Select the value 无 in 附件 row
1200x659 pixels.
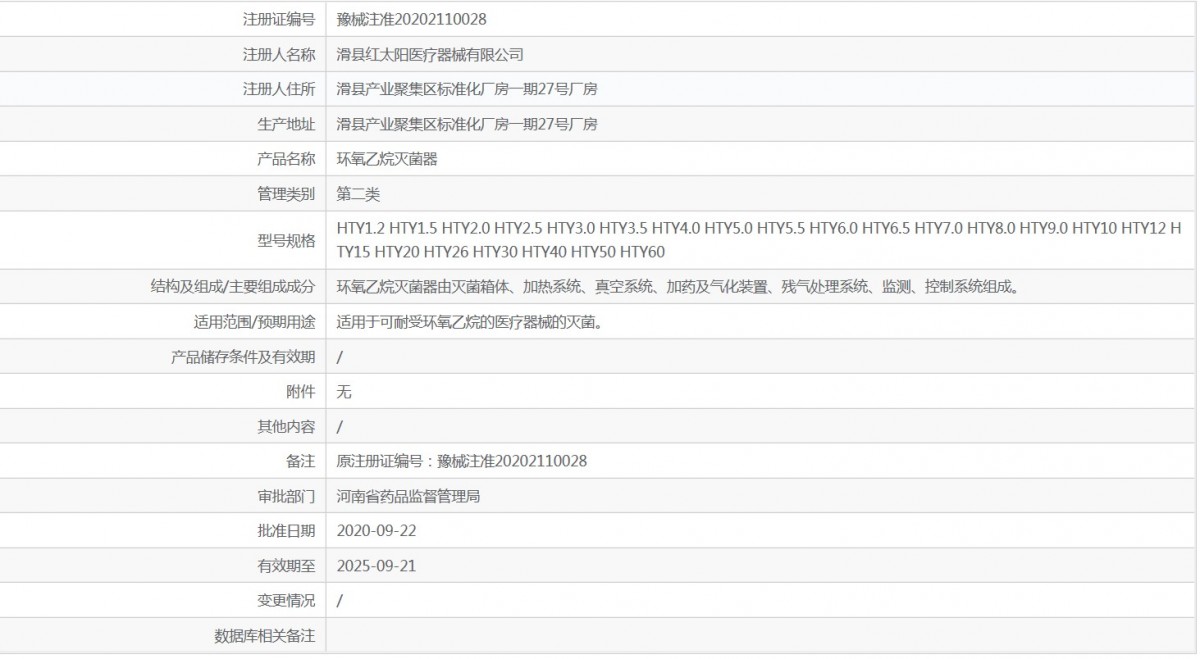click(344, 392)
